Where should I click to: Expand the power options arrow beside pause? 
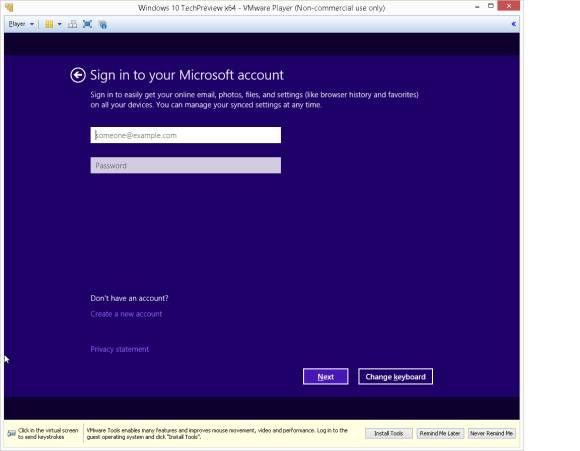click(60, 24)
